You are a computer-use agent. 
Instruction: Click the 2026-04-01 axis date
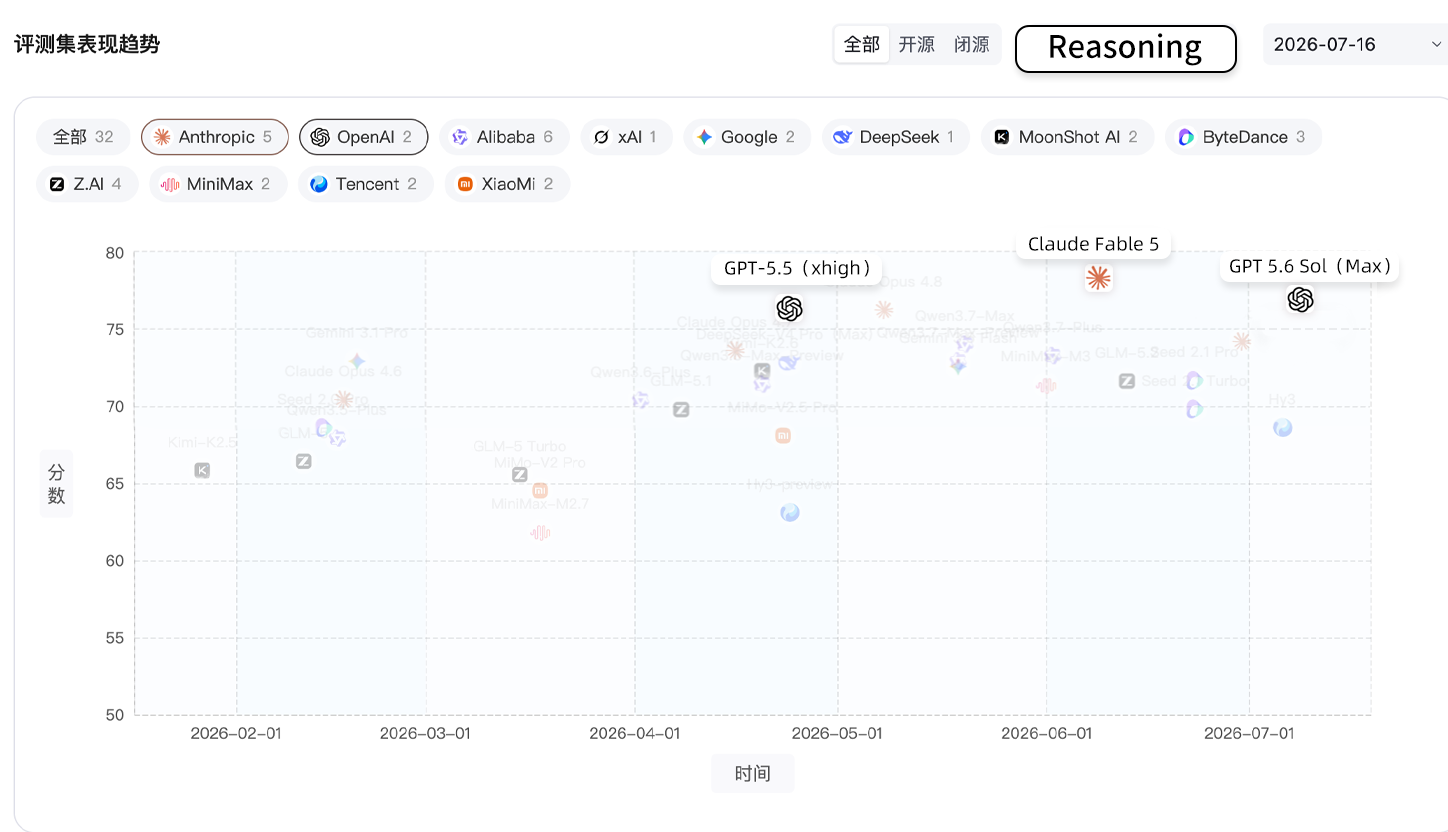tap(635, 733)
